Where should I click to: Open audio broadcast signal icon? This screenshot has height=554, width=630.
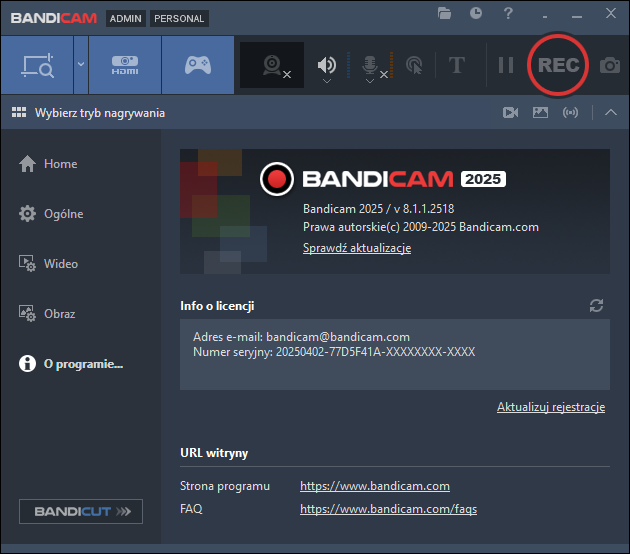pyautogui.click(x=571, y=112)
